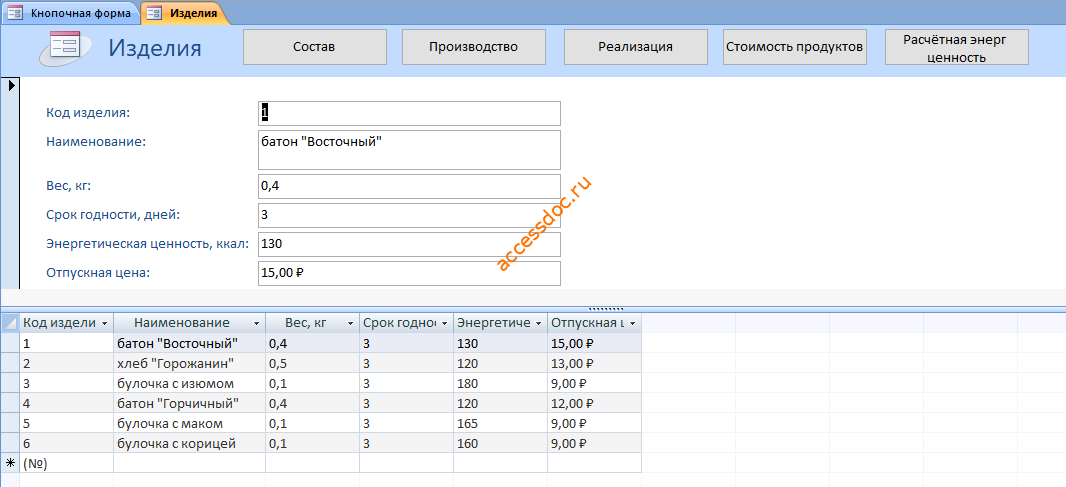Viewport: 1066px width, 487px height.
Task: Select cell батон "Горчичный"
Action: point(189,403)
